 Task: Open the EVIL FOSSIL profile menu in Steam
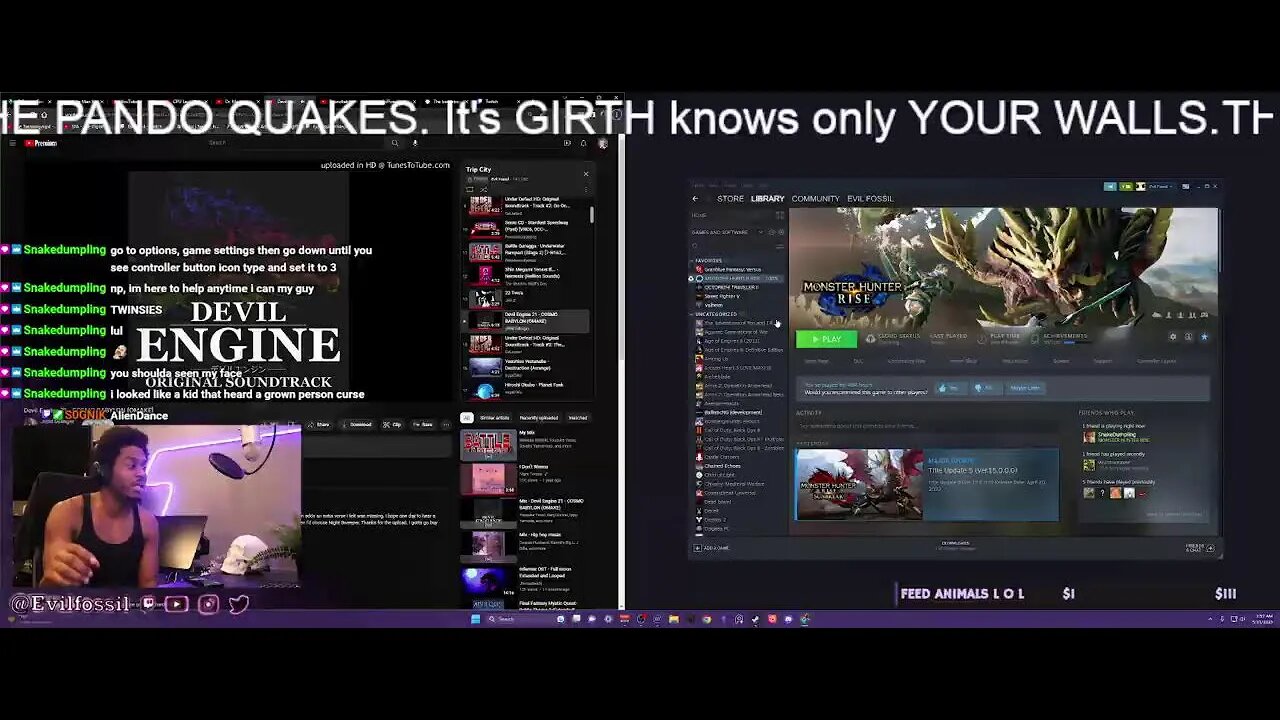(870, 199)
